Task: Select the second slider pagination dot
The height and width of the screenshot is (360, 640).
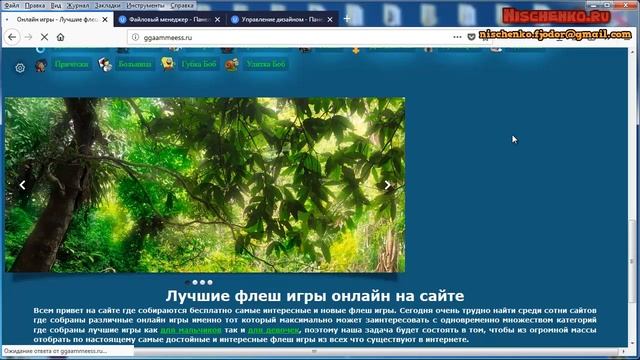Action: pyautogui.click(x=195, y=282)
